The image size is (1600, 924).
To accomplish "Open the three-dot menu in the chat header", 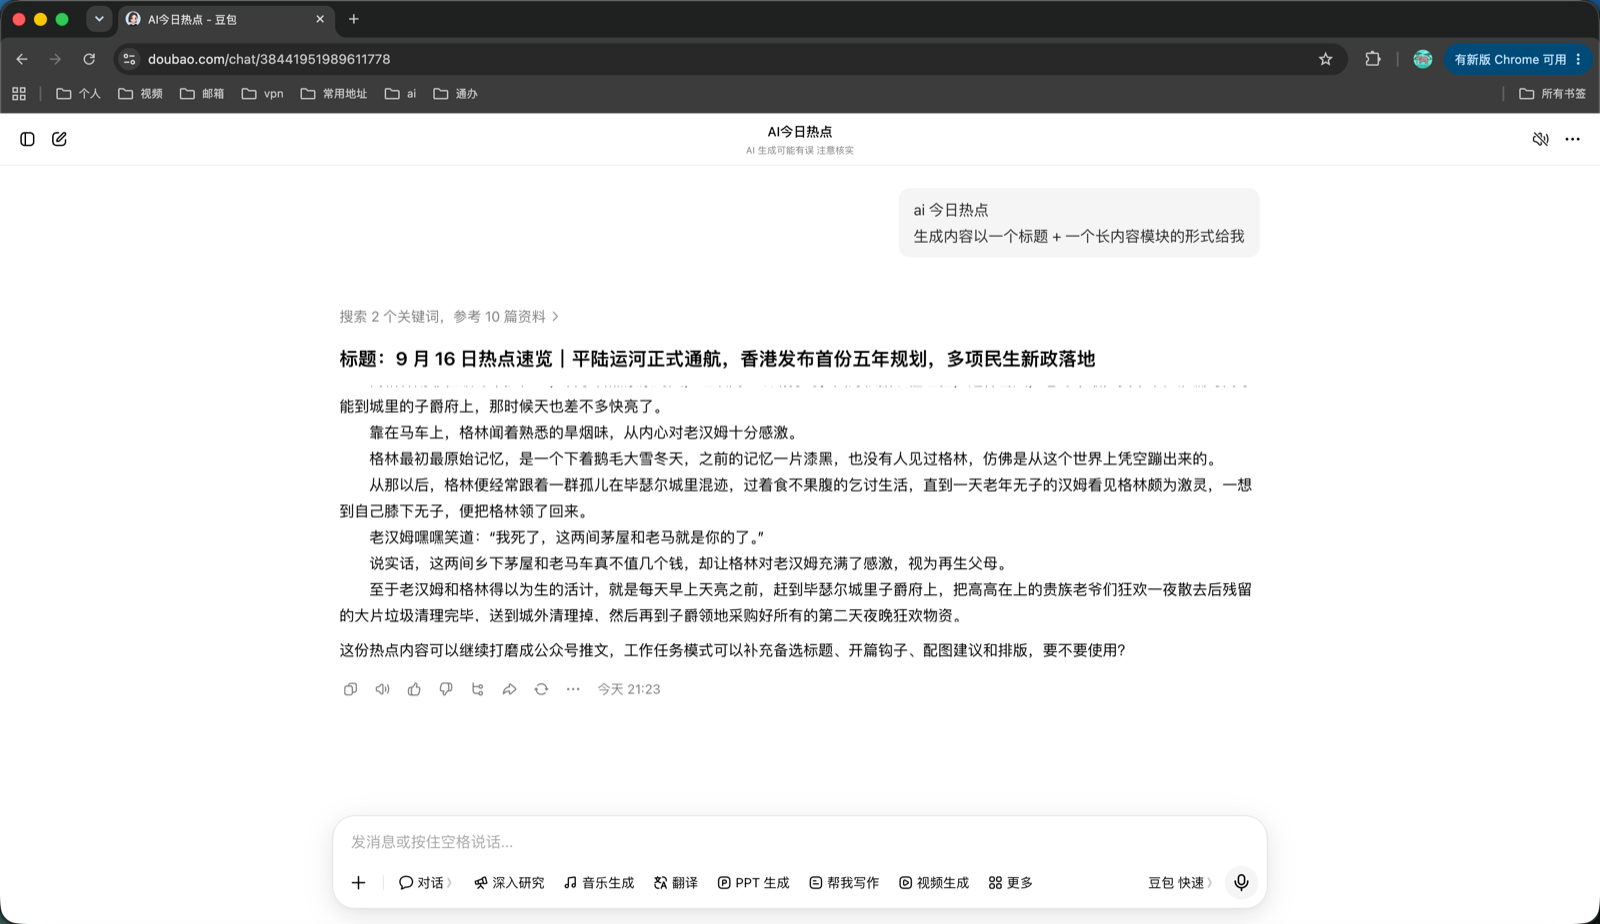I will click(x=1572, y=139).
